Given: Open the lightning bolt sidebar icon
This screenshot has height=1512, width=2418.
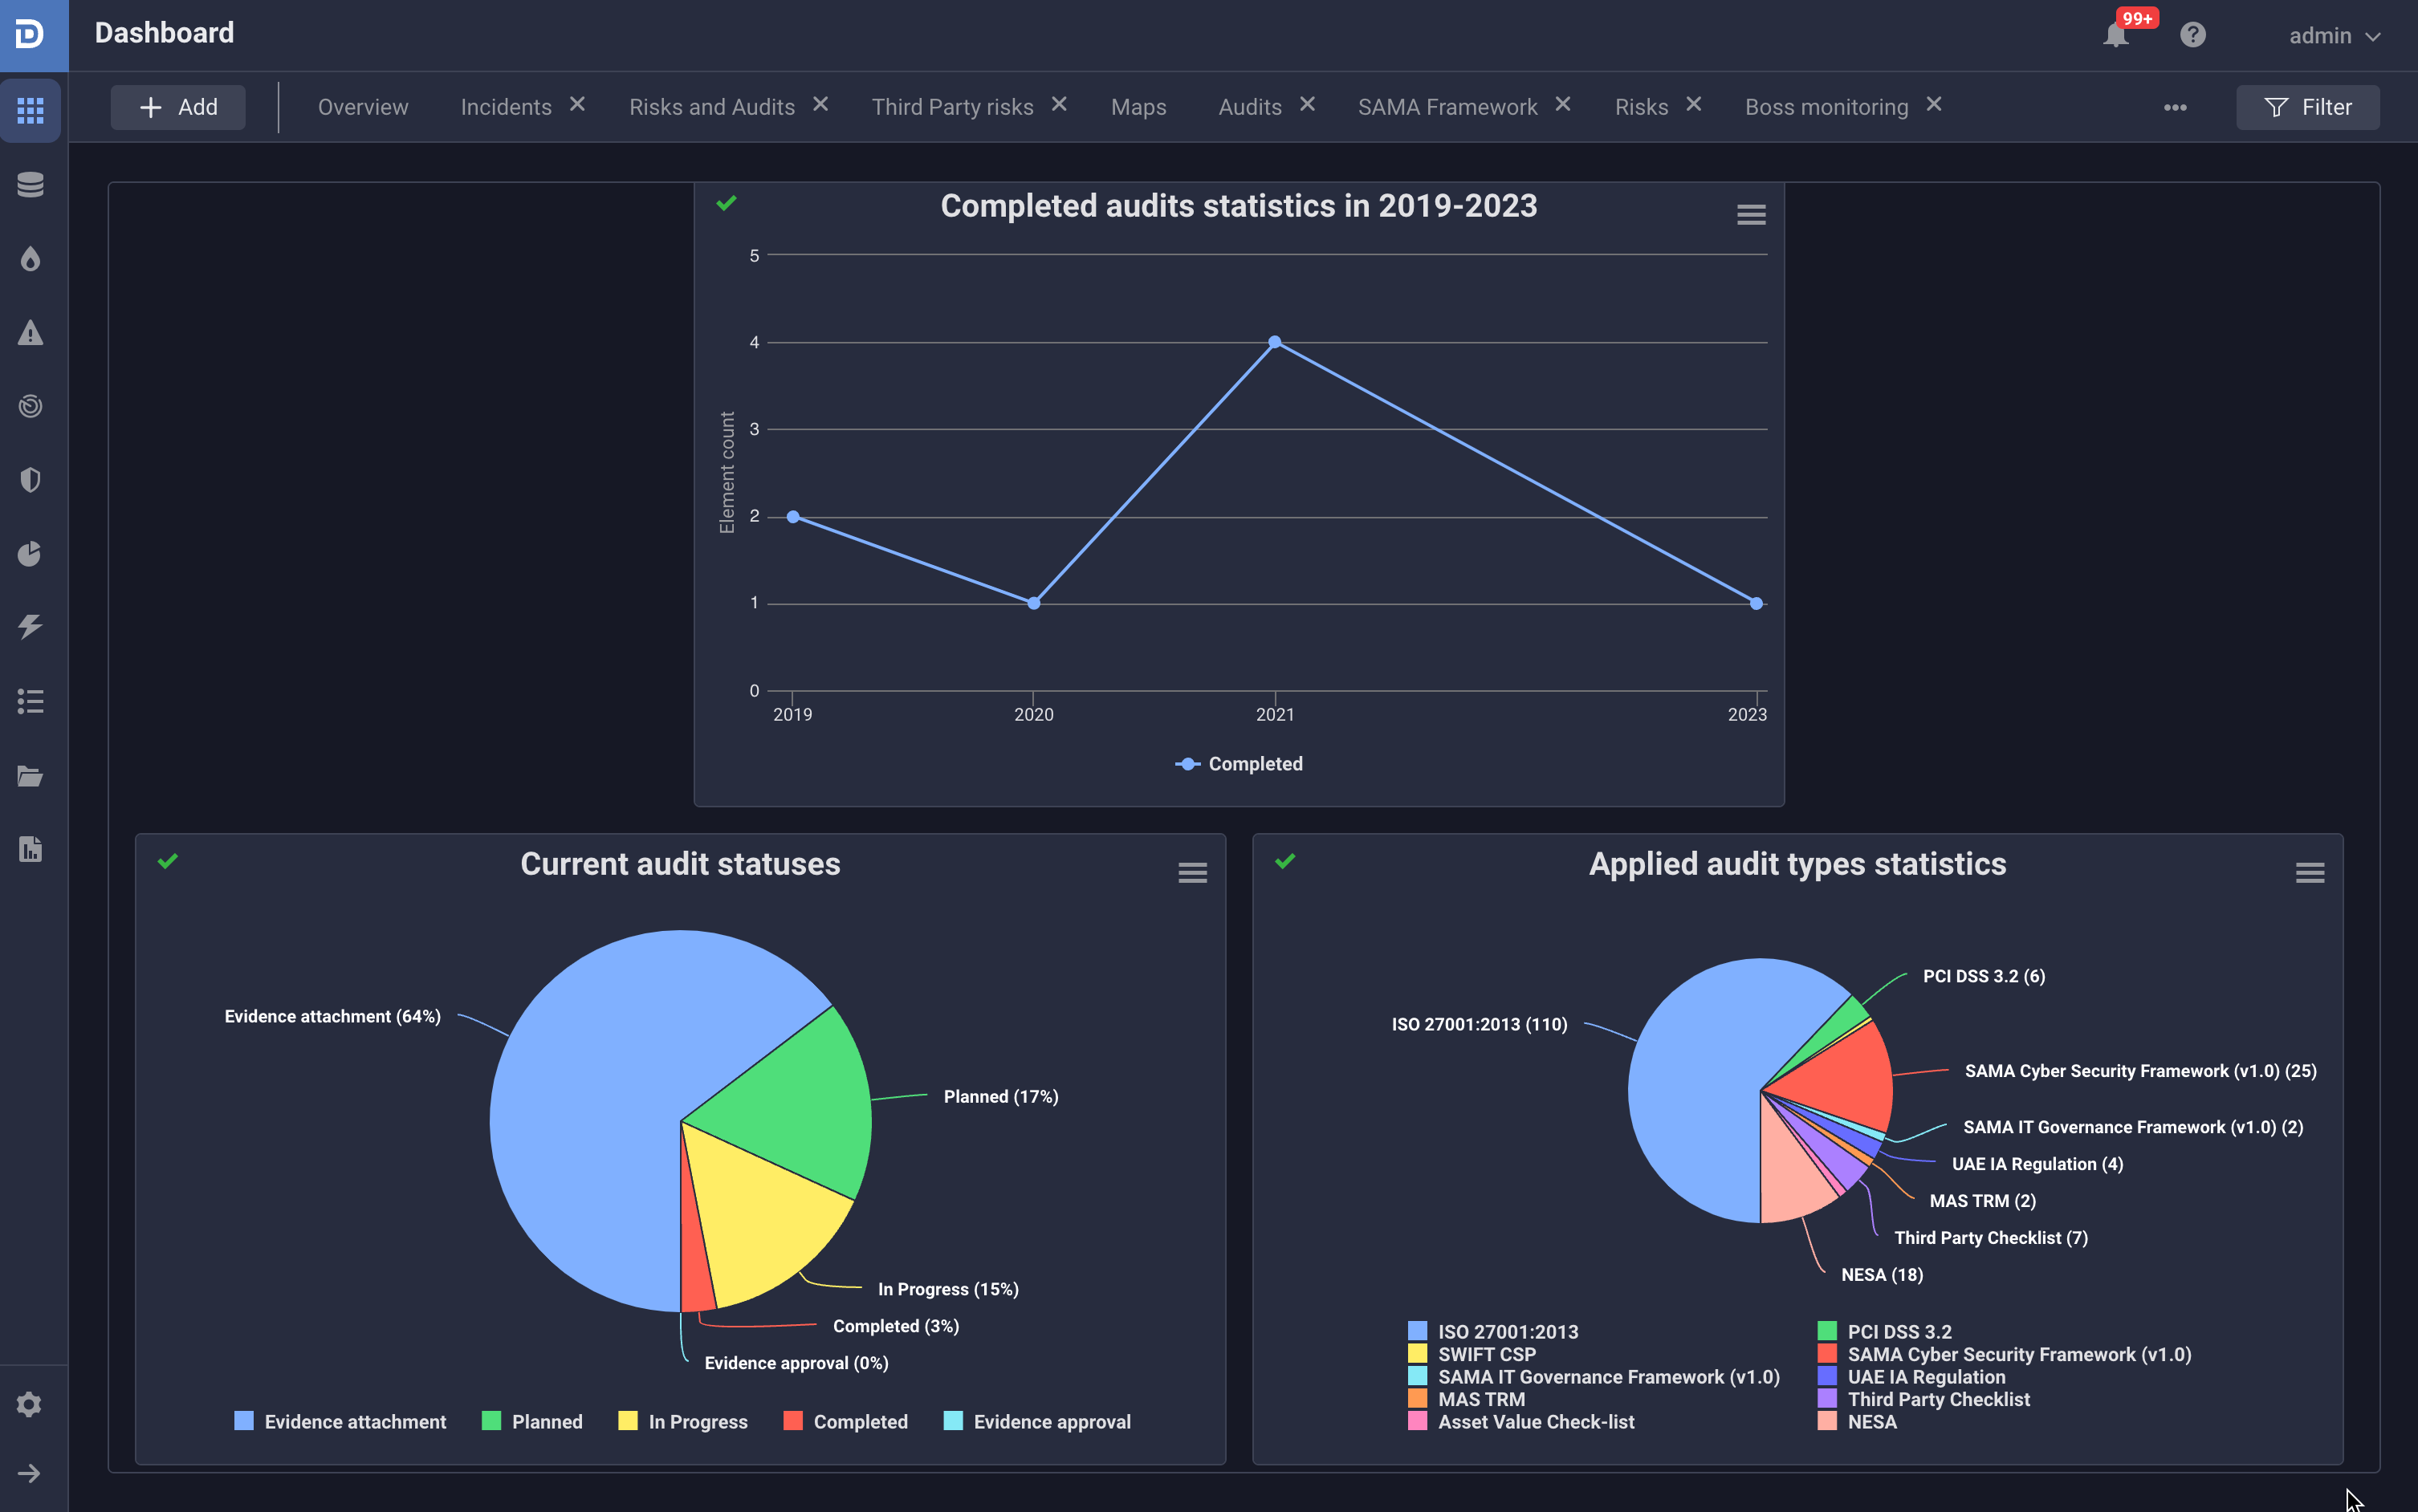Looking at the screenshot, I should 30,627.
